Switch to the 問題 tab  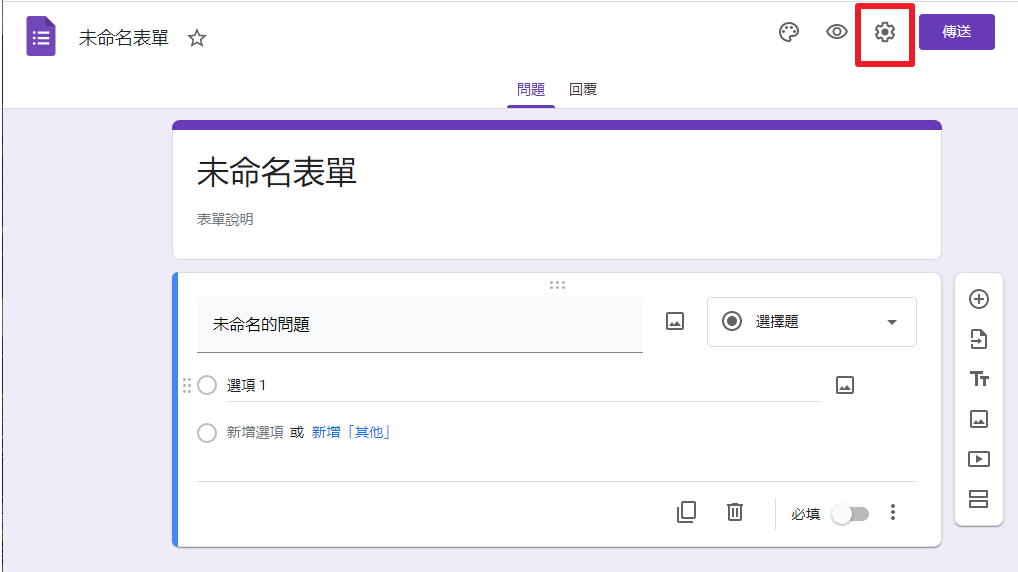pos(530,90)
